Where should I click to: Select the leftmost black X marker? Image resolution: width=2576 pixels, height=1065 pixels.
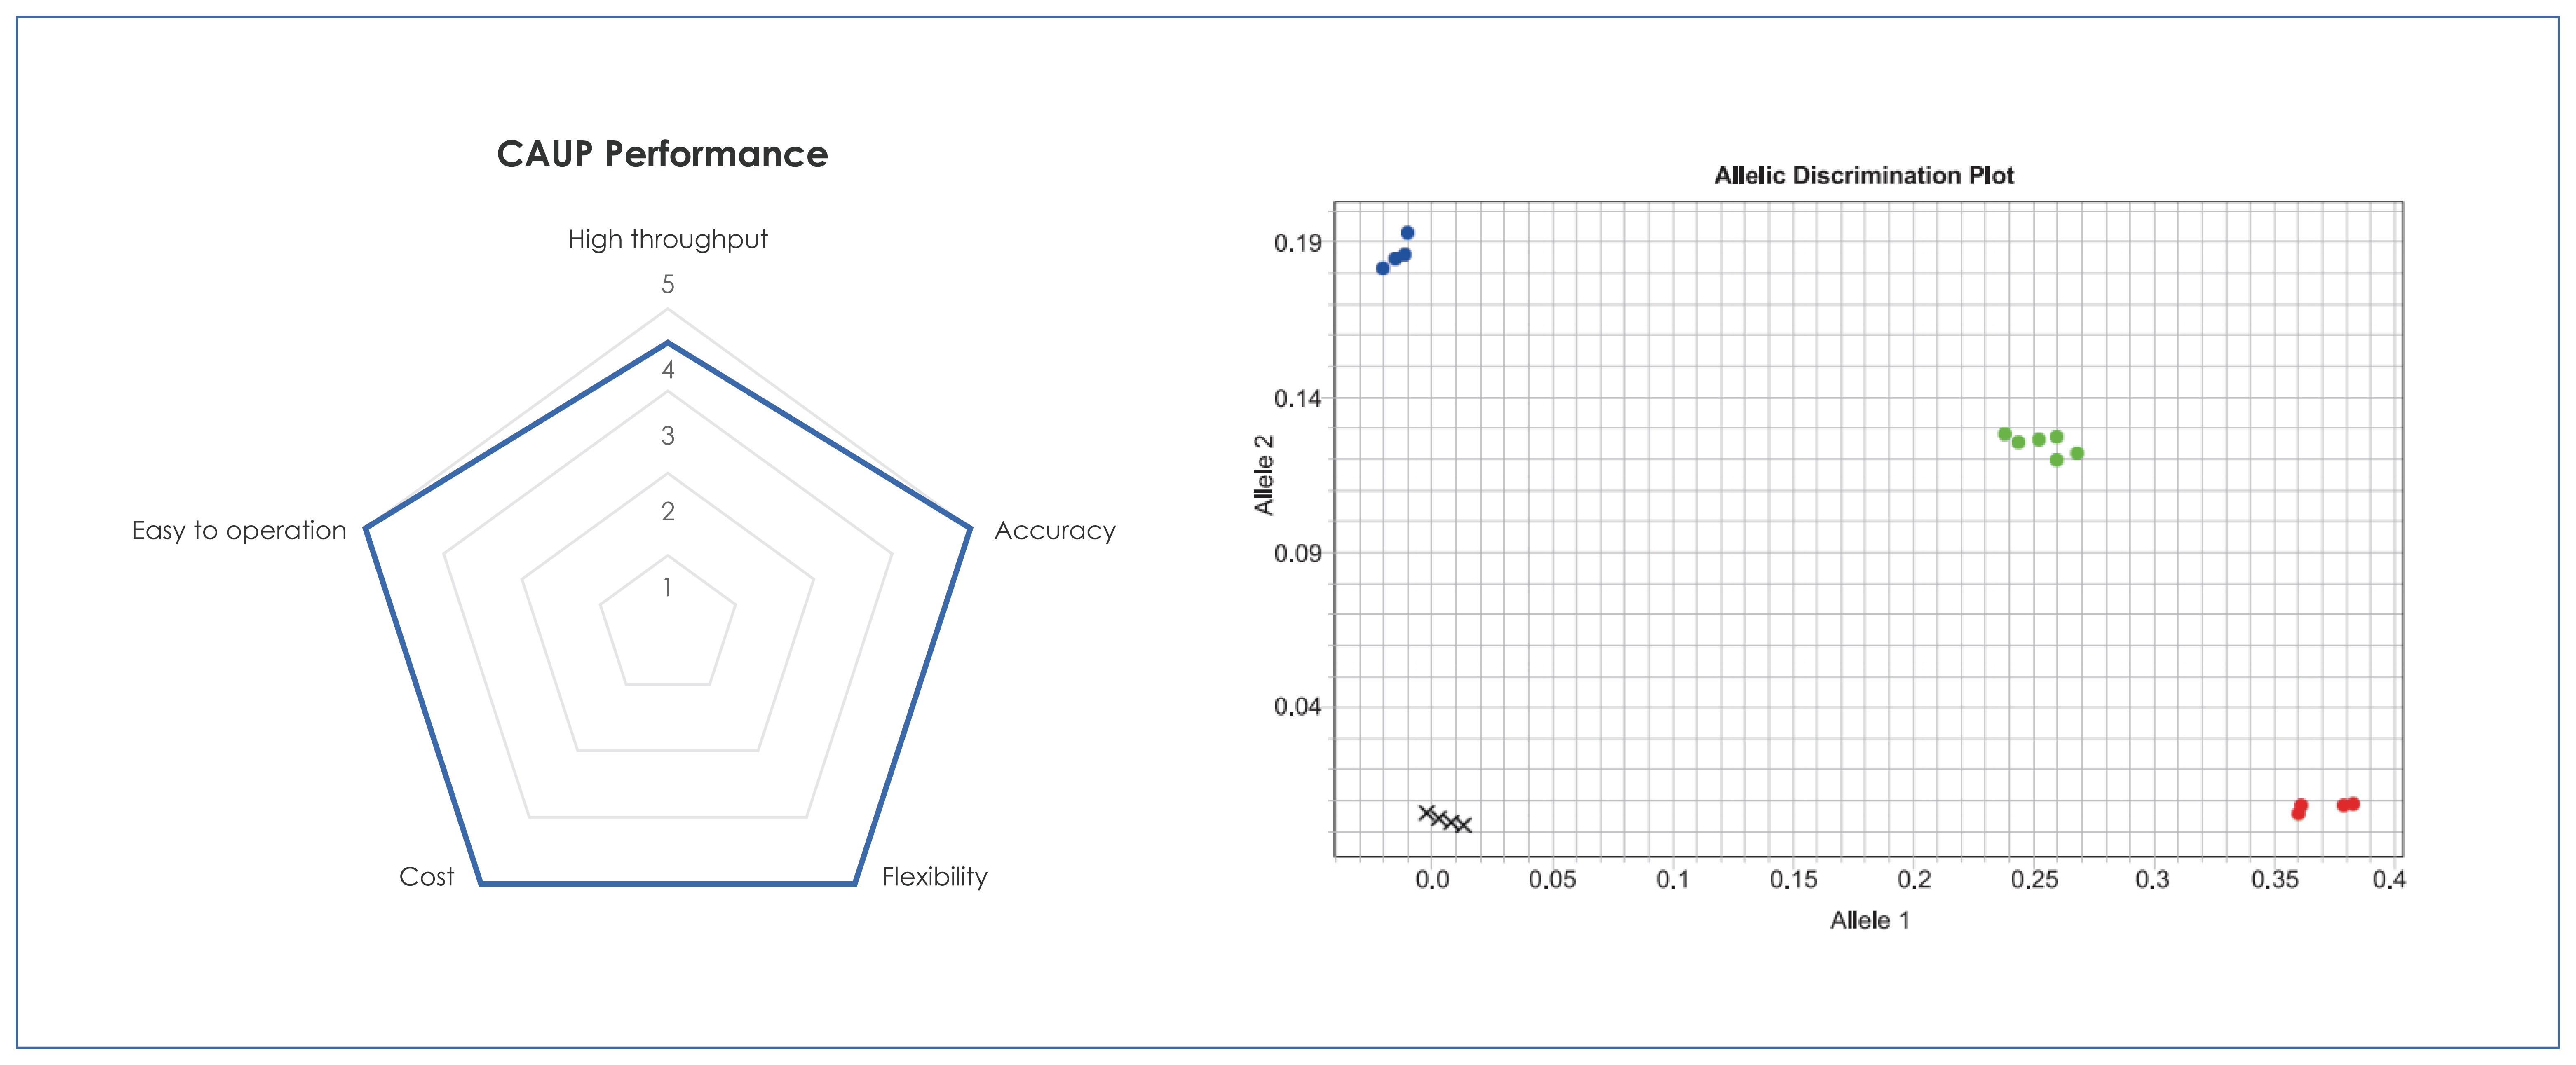pyautogui.click(x=1427, y=813)
